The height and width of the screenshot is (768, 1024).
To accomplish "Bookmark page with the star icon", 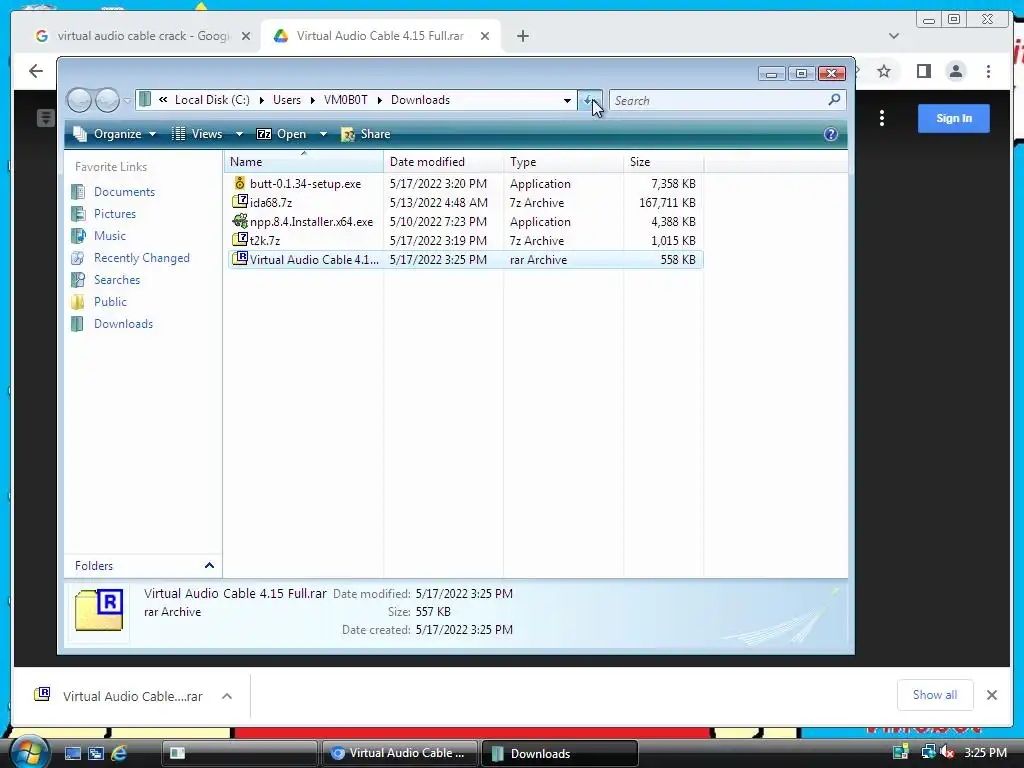I will click(x=884, y=71).
